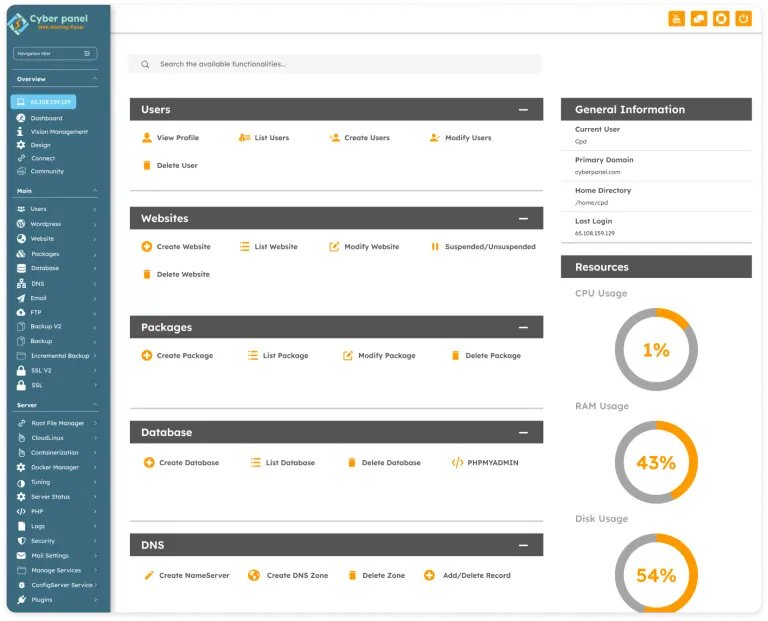Image resolution: width=768 pixels, height=621 pixels.
Task: Click the Cyber panel logo
Action: [x=48, y=23]
